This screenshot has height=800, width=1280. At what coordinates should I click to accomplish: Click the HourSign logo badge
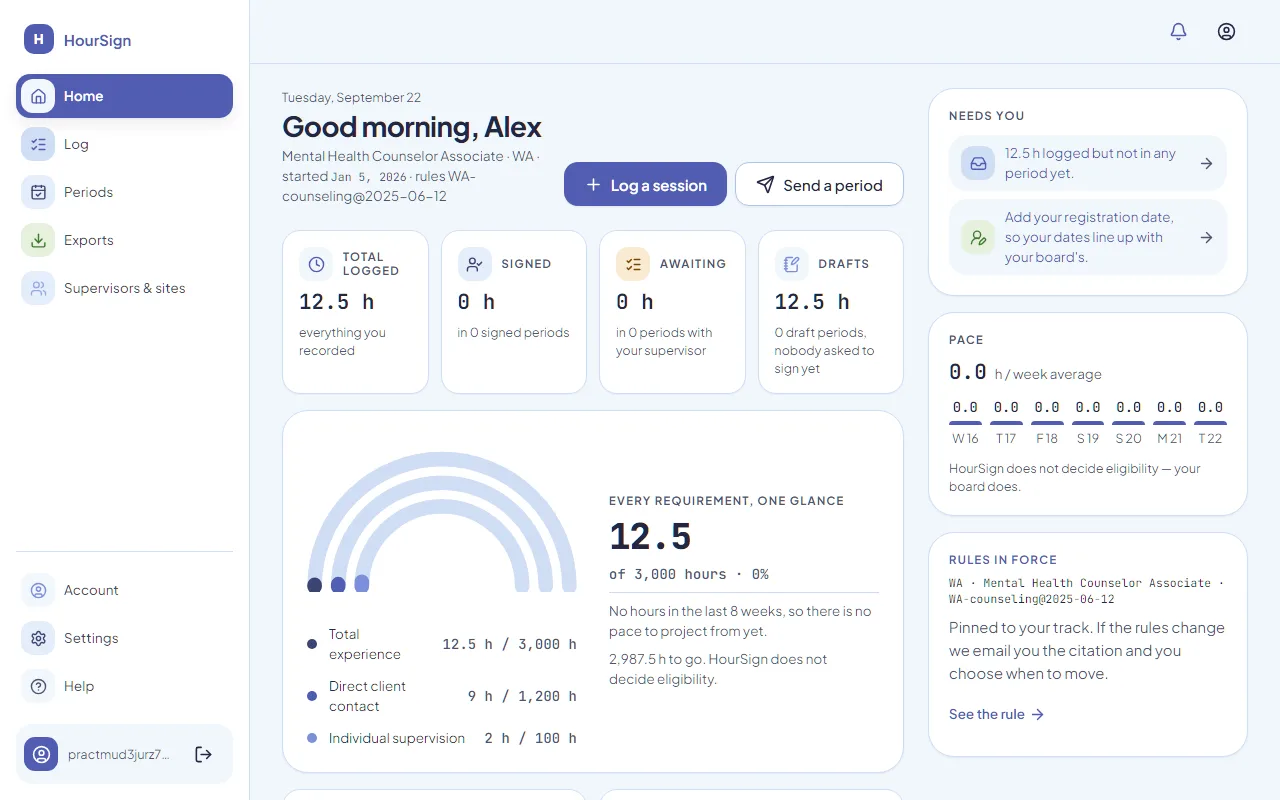pyautogui.click(x=39, y=39)
